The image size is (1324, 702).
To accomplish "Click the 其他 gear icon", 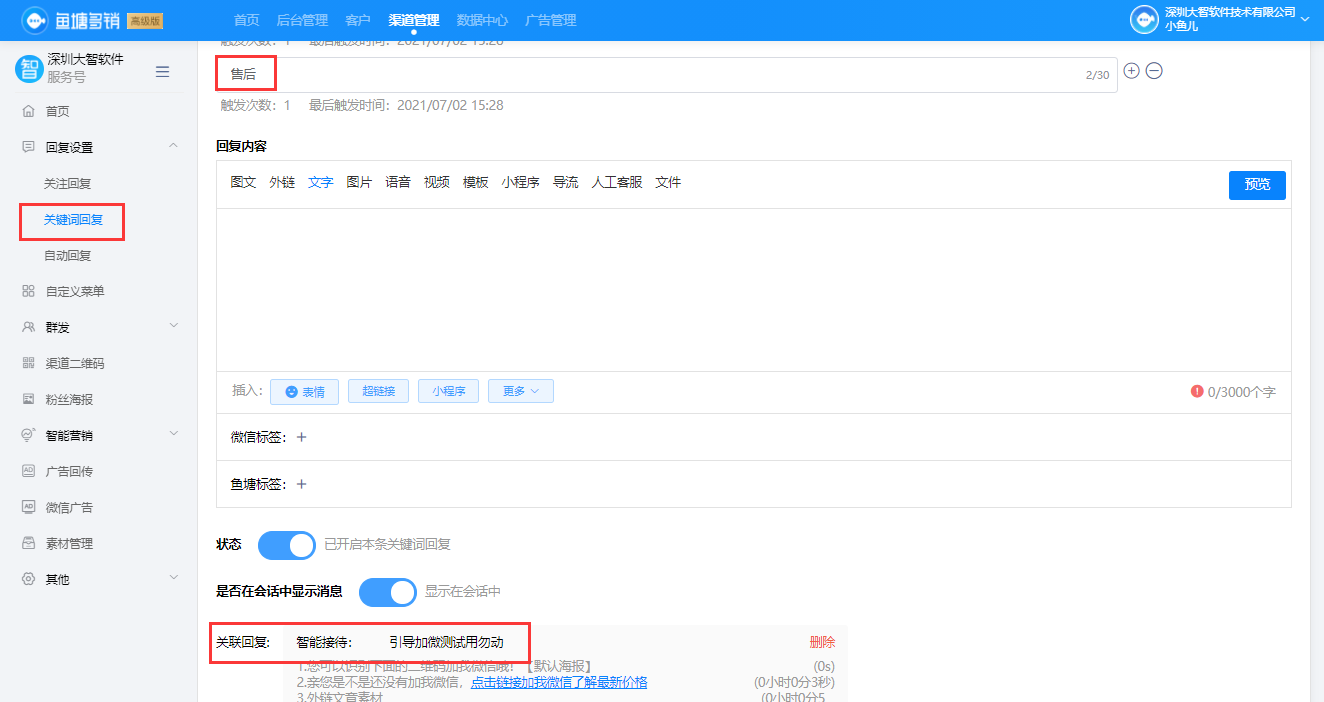I will click(28, 579).
